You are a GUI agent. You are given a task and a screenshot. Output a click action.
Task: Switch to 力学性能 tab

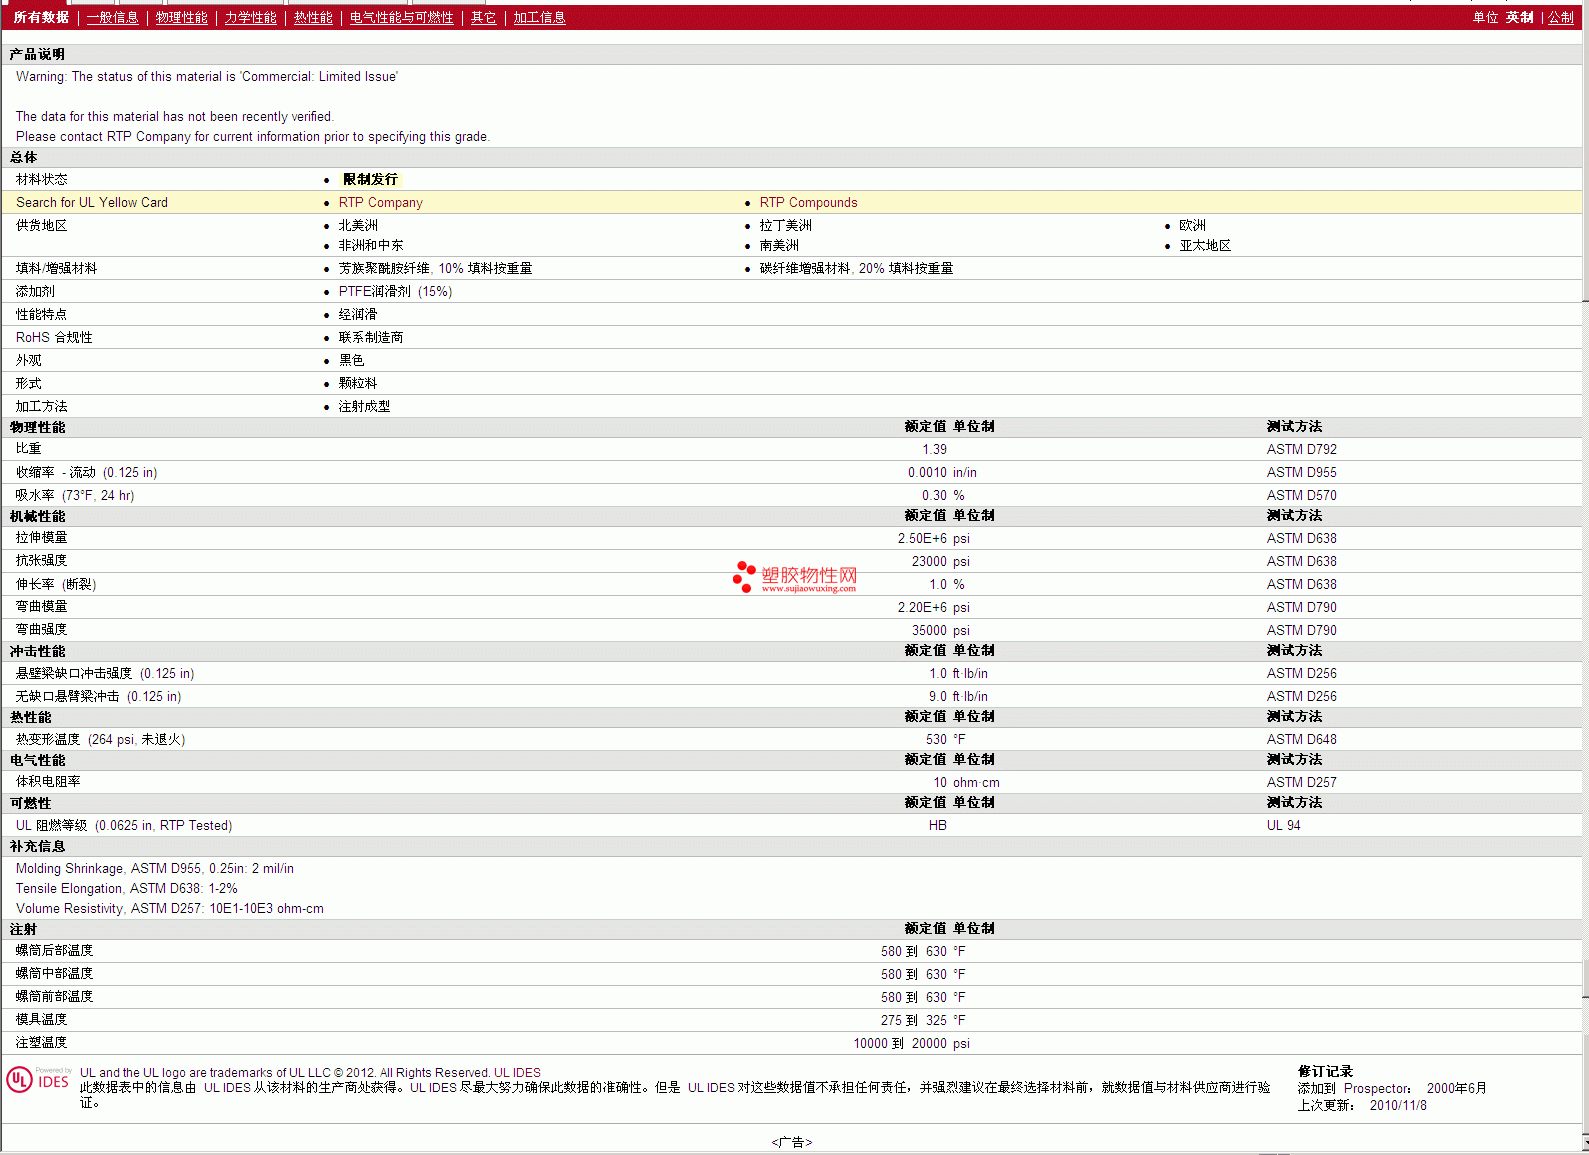click(251, 18)
